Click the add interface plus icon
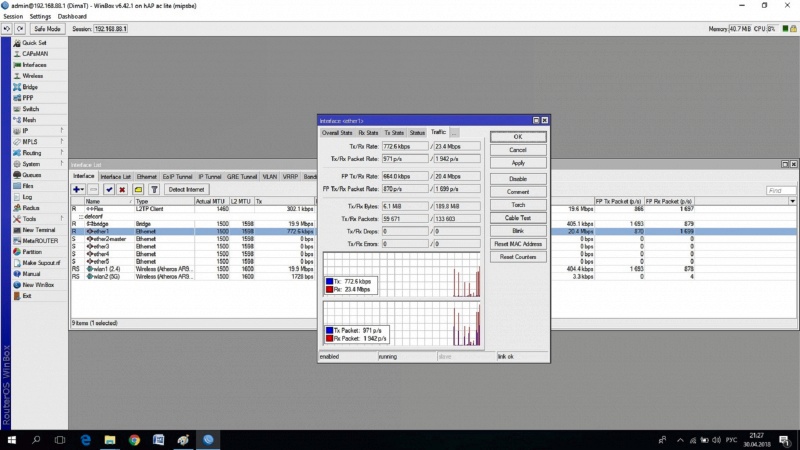The height and width of the screenshot is (450, 800). [x=78, y=189]
